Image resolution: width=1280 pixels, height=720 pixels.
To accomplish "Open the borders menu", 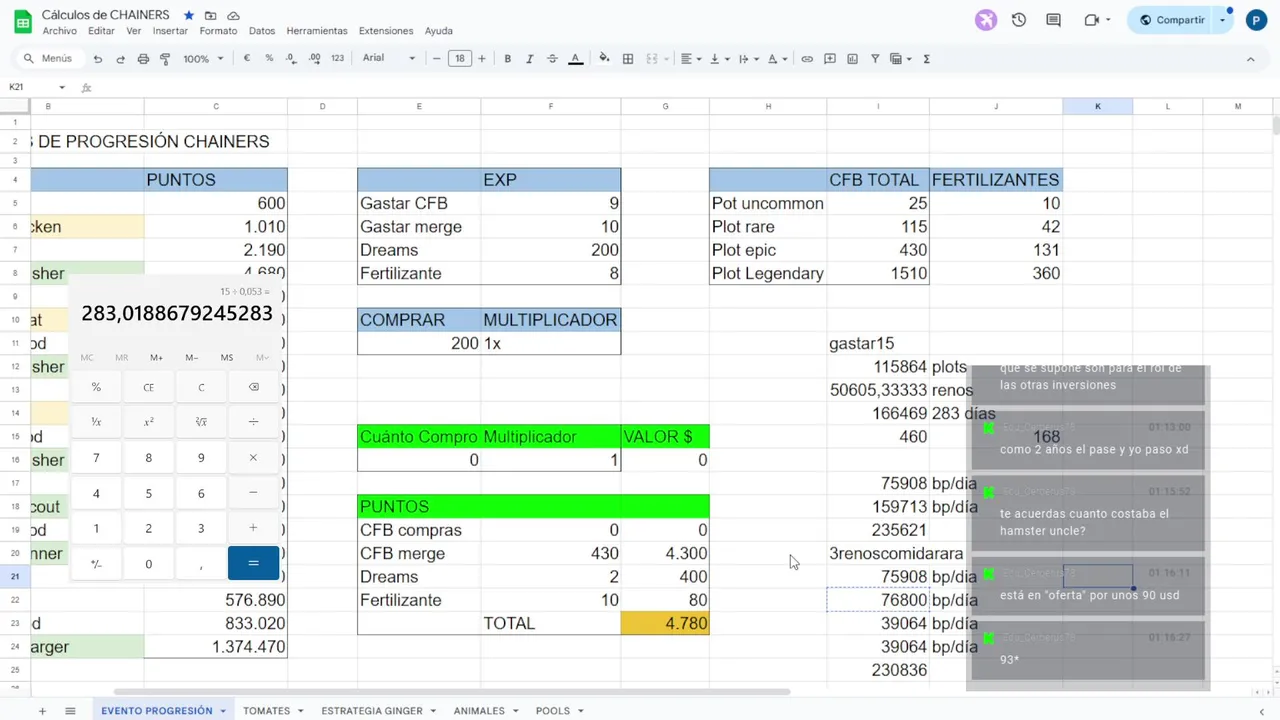I will tap(628, 59).
